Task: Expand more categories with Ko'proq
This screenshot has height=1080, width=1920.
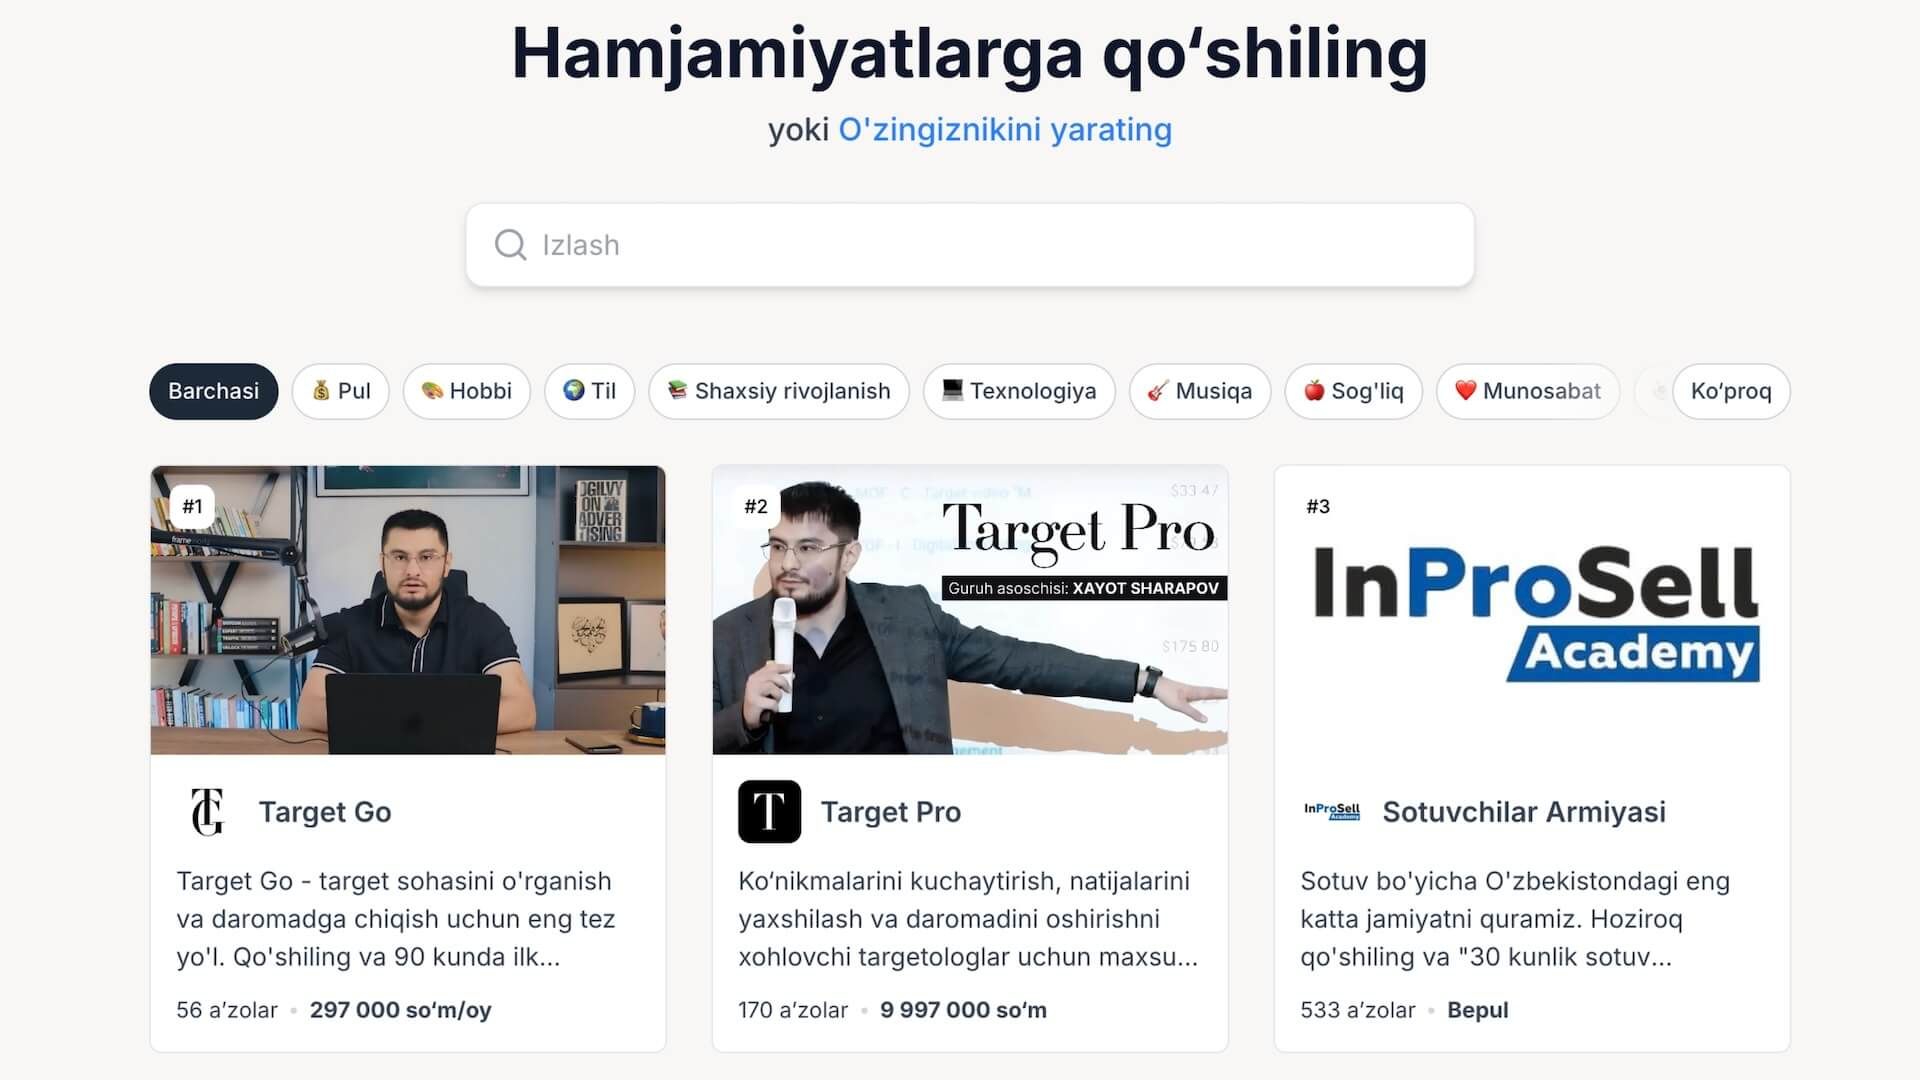Action: tap(1731, 391)
